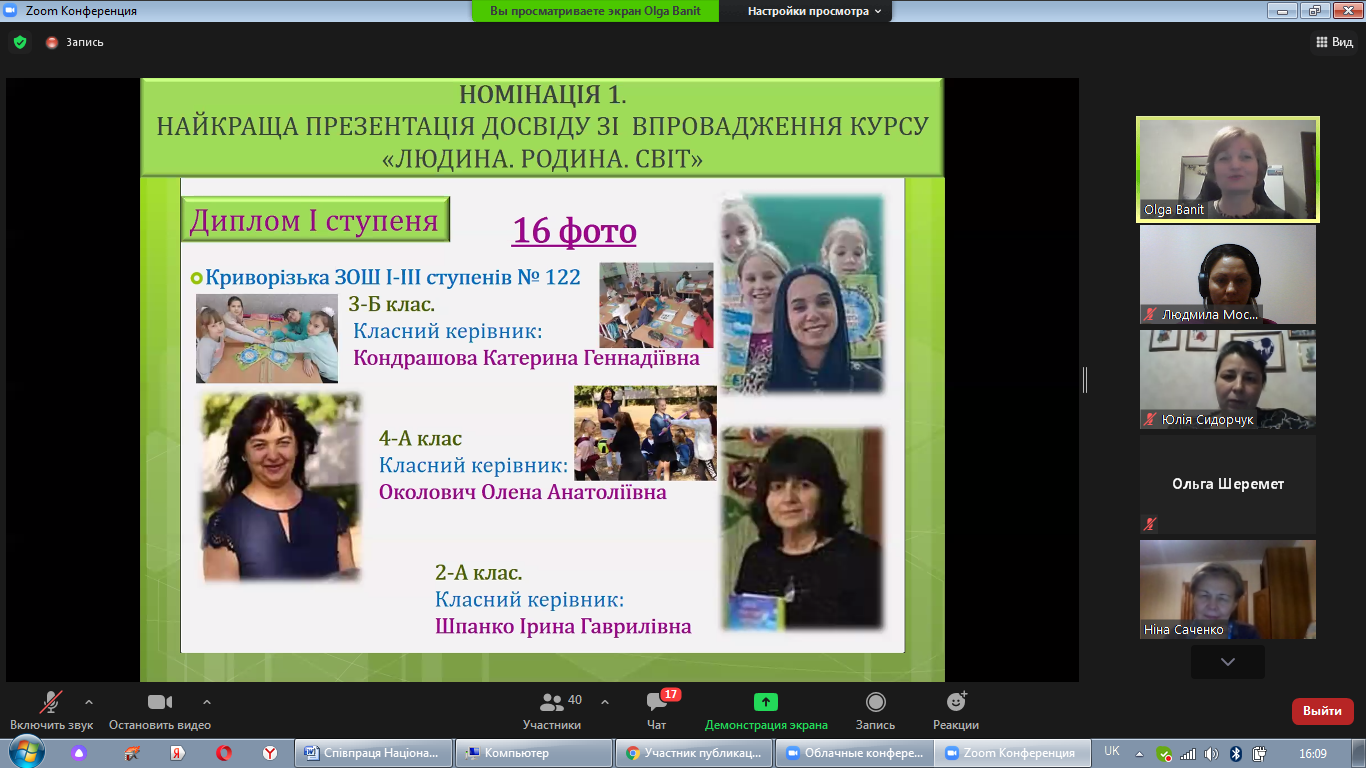Open the Reactions emoji icon
Image resolution: width=1366 pixels, height=768 pixels.
point(955,702)
